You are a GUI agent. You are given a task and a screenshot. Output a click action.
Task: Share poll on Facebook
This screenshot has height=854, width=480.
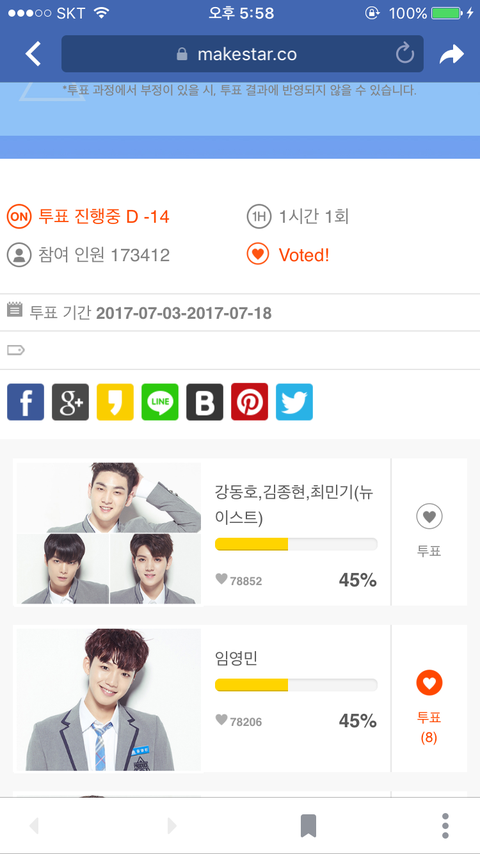coord(26,402)
